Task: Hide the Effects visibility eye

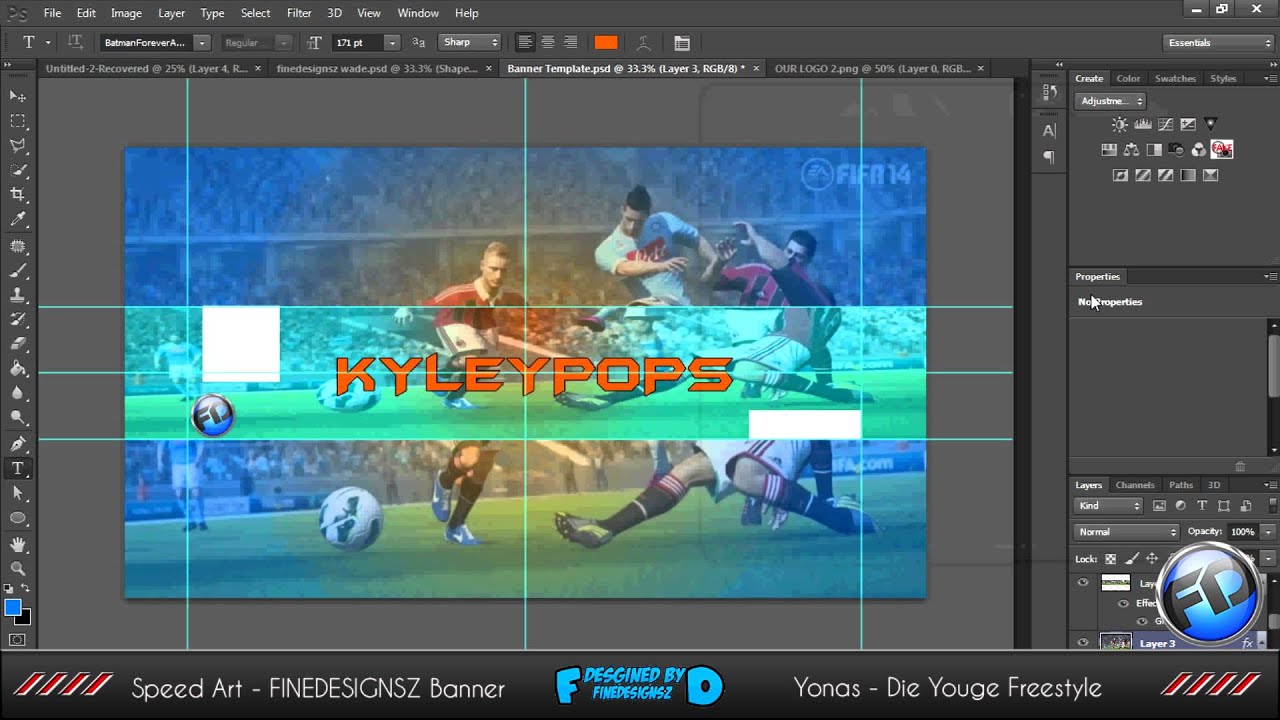Action: click(1123, 603)
